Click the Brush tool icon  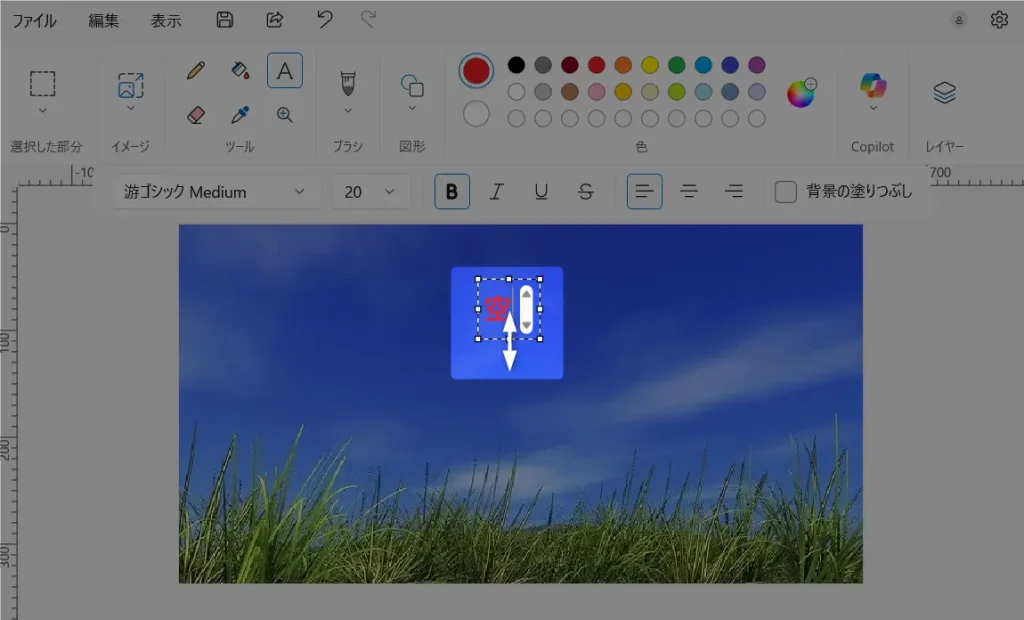pyautogui.click(x=348, y=84)
